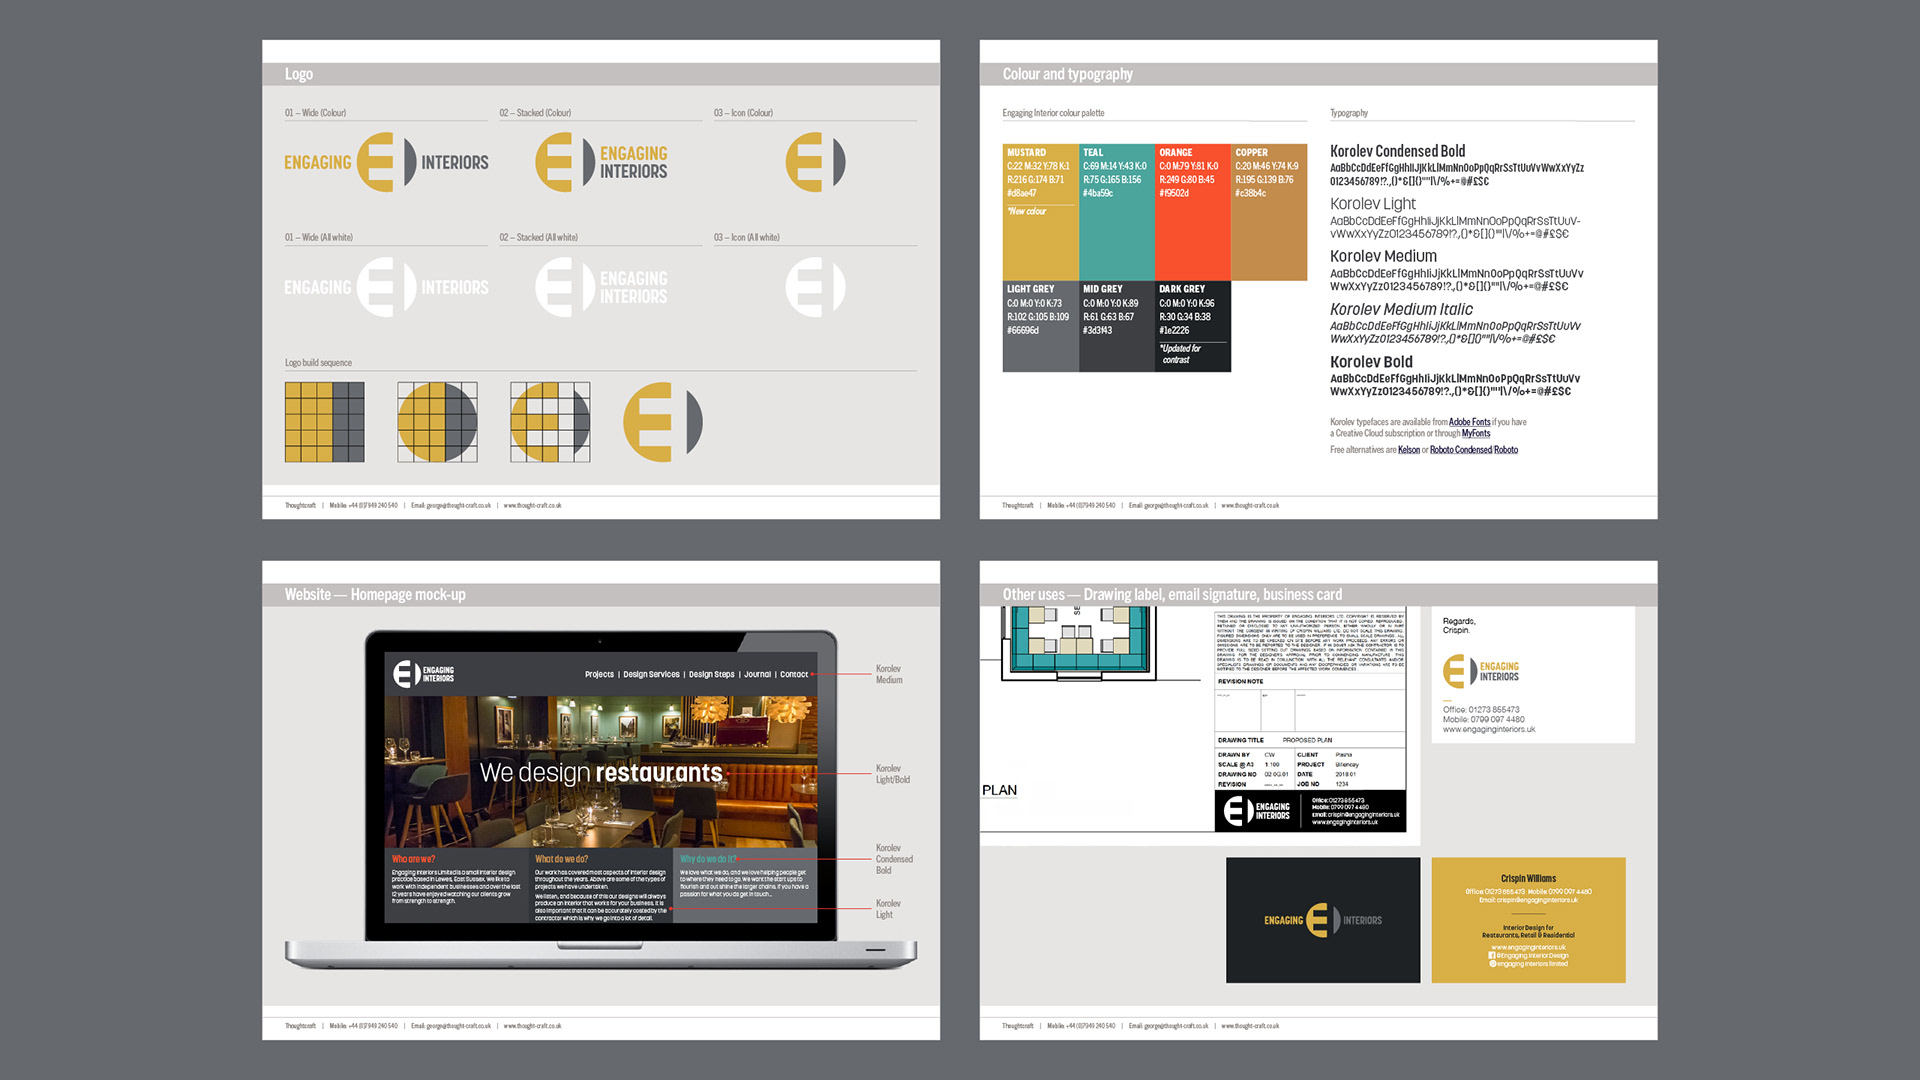The image size is (1920, 1080).
Task: Select the mustard business card back
Action: (x=1528, y=920)
